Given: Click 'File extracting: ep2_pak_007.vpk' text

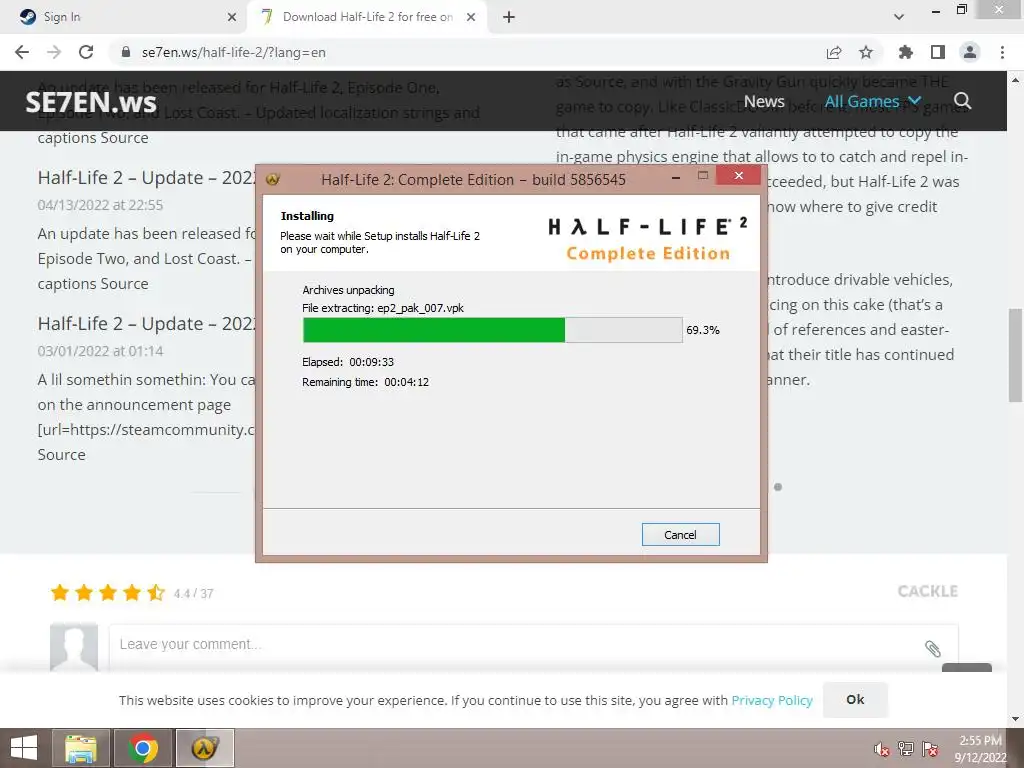Looking at the screenshot, I should coord(383,308).
